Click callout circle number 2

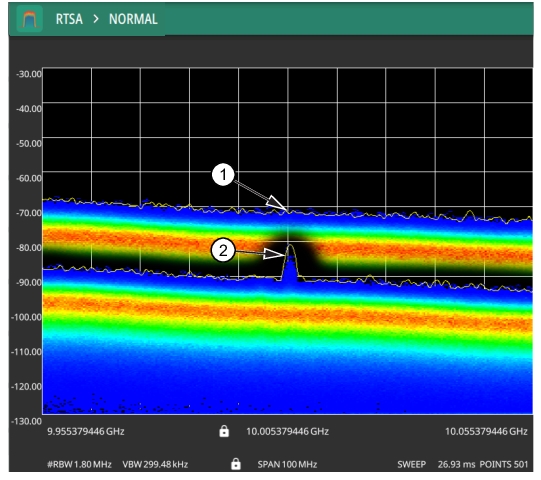coord(223,250)
